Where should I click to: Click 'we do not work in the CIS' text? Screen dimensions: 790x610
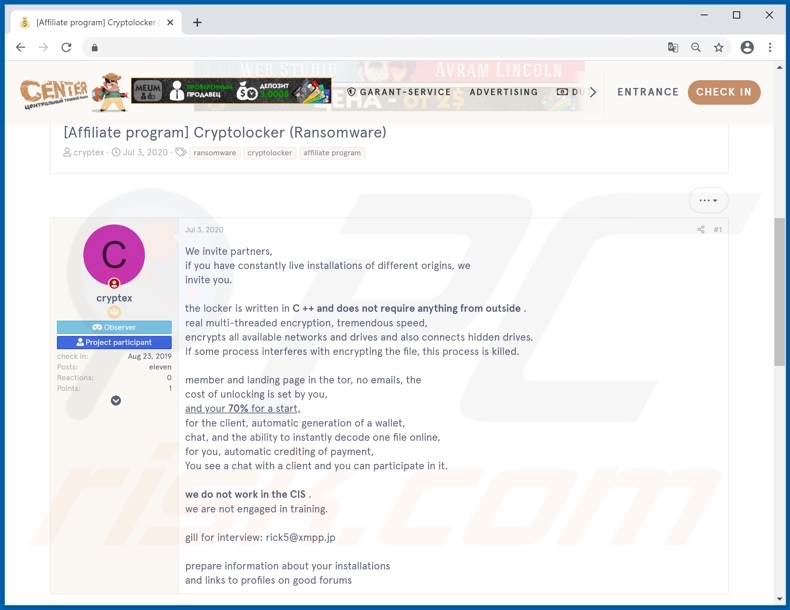(245, 494)
